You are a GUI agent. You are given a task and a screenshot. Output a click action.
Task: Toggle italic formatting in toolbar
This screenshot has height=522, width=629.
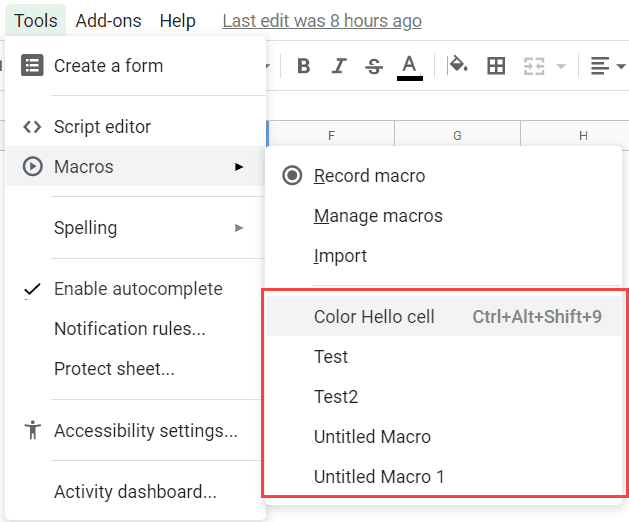(x=339, y=66)
